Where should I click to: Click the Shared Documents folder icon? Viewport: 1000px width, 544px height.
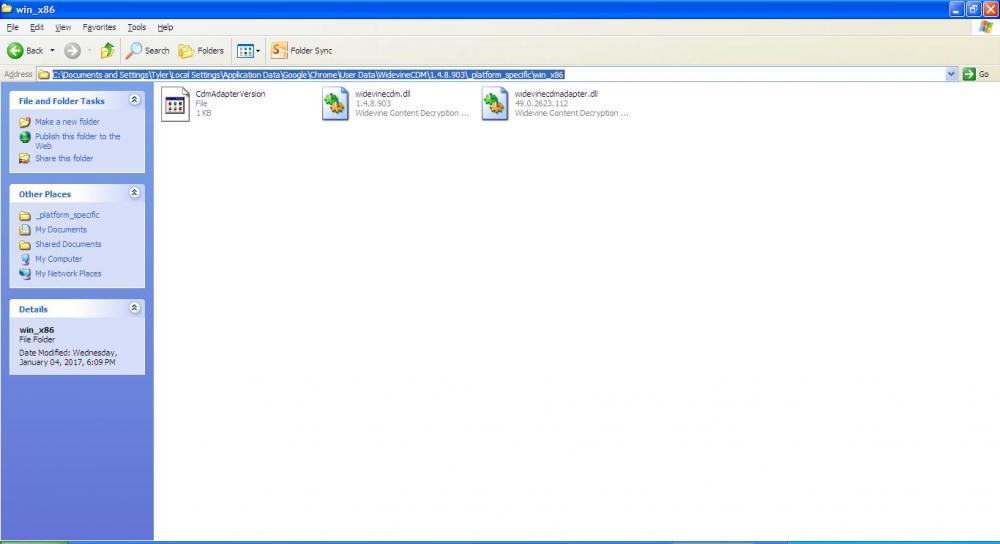(x=25, y=244)
